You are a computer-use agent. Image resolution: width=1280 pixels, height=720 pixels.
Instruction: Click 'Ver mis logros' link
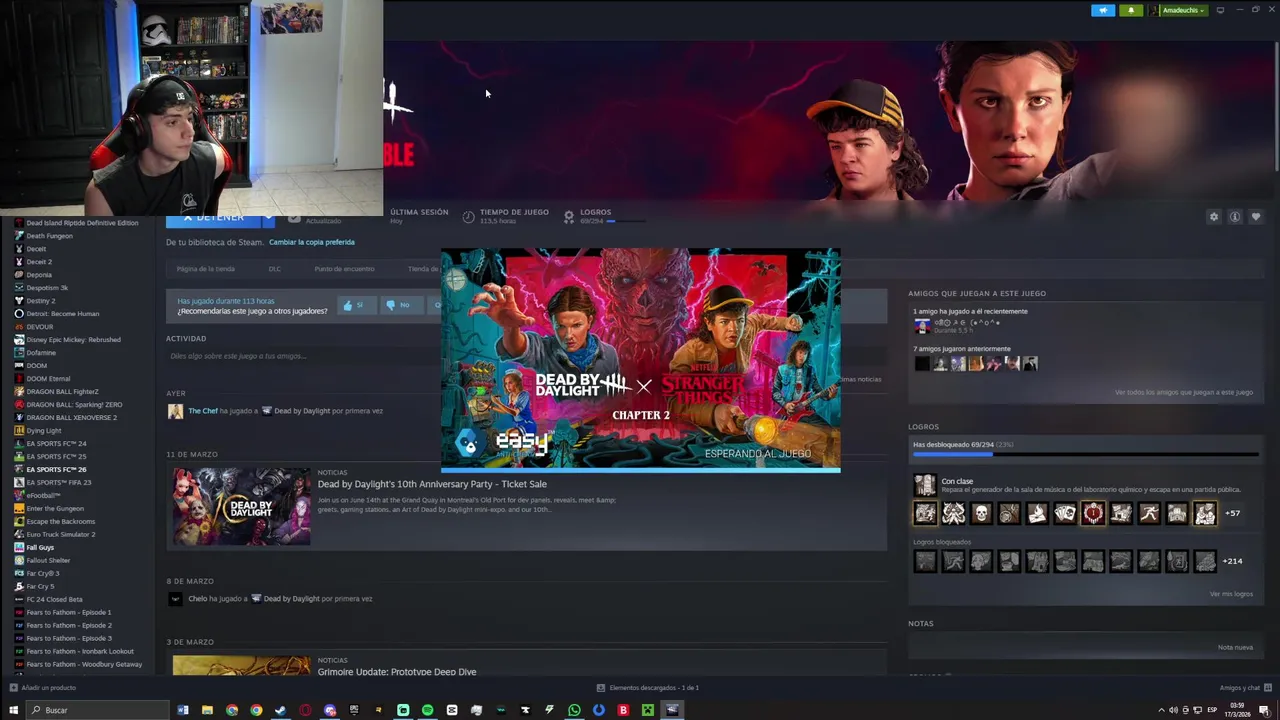(1231, 594)
